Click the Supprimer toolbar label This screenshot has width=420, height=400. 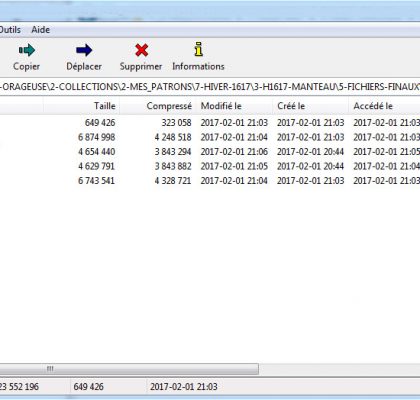point(141,66)
